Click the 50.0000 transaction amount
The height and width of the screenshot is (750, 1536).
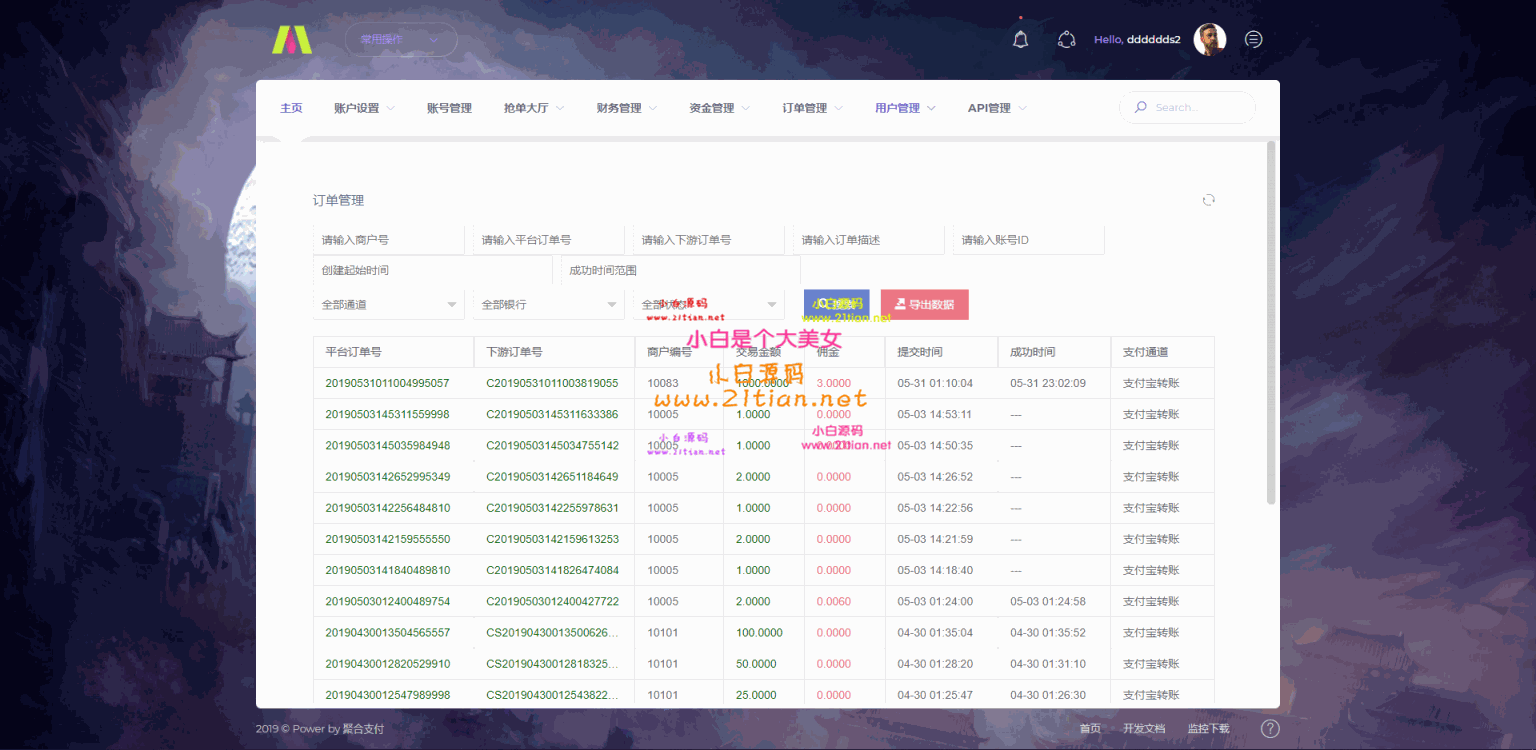point(756,664)
